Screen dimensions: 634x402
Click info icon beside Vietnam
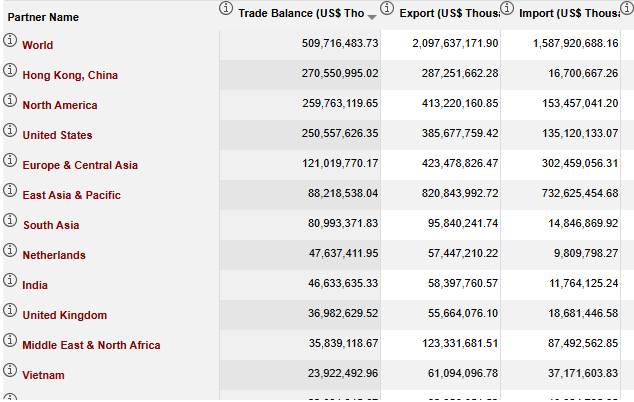click(10, 370)
